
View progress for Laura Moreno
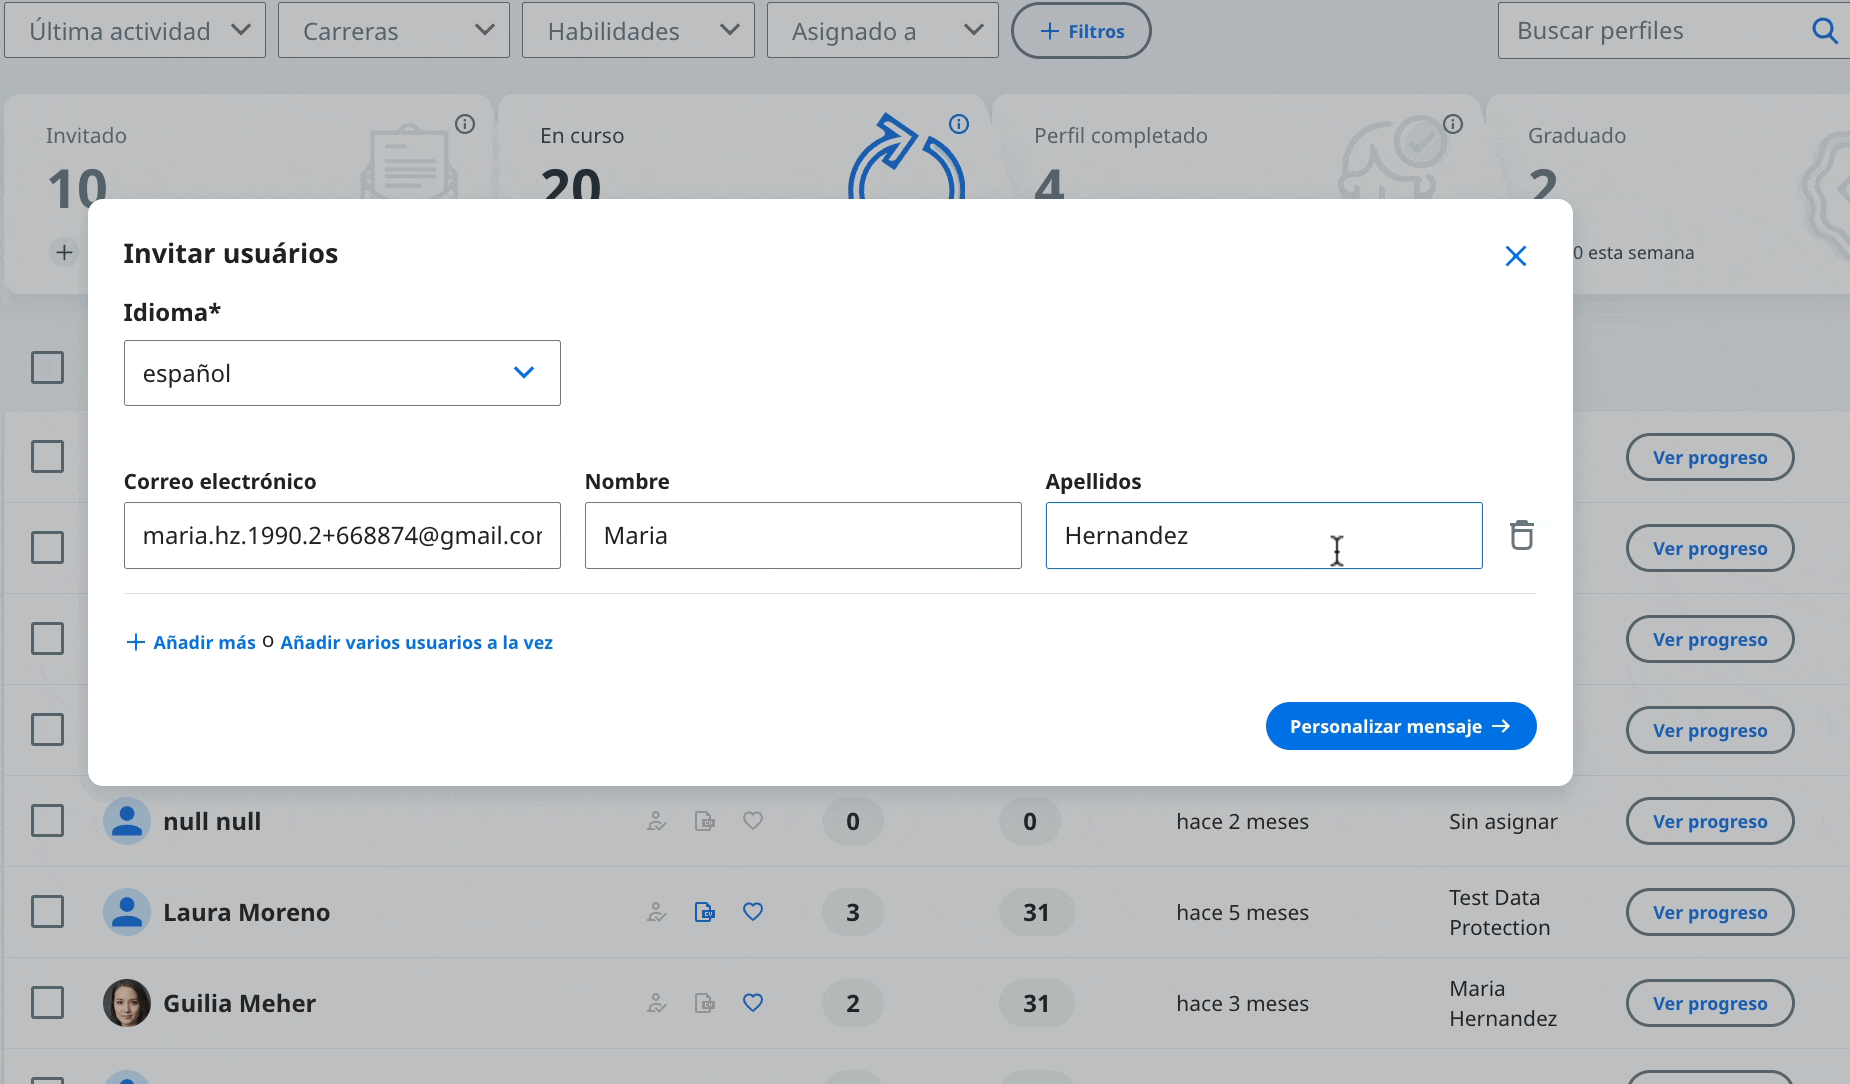[1710, 912]
